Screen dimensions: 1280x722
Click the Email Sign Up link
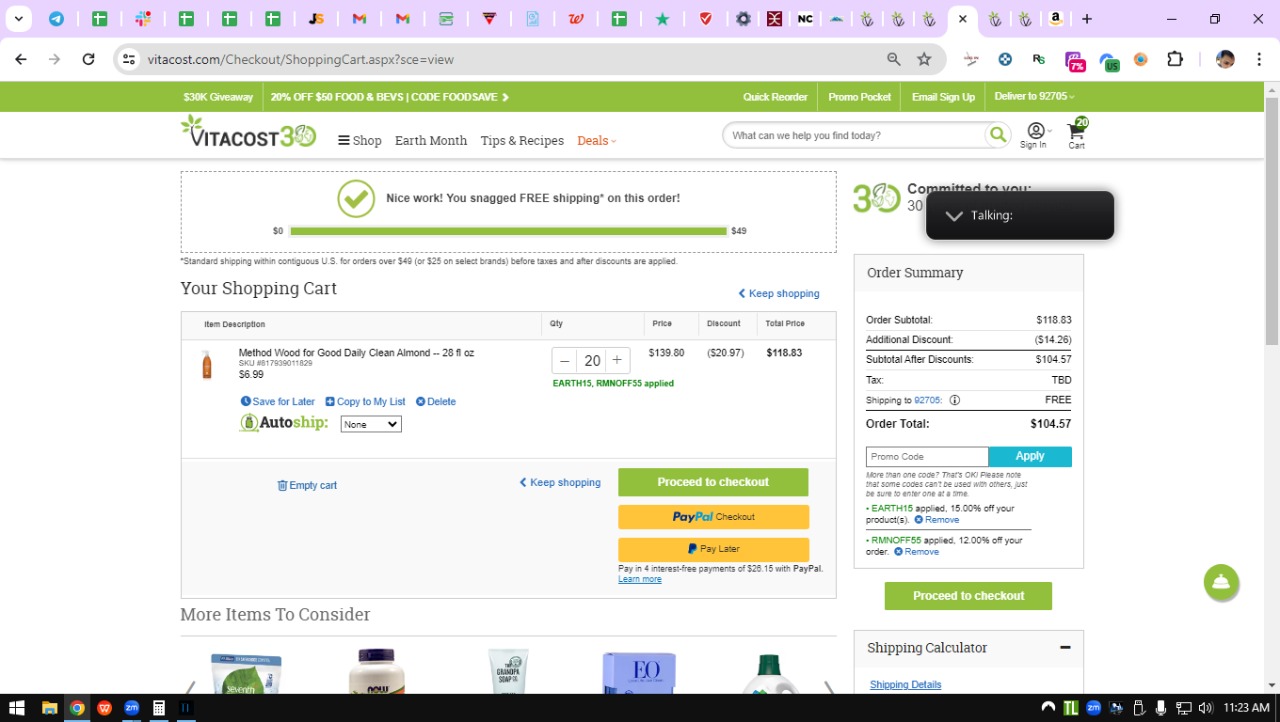click(943, 97)
